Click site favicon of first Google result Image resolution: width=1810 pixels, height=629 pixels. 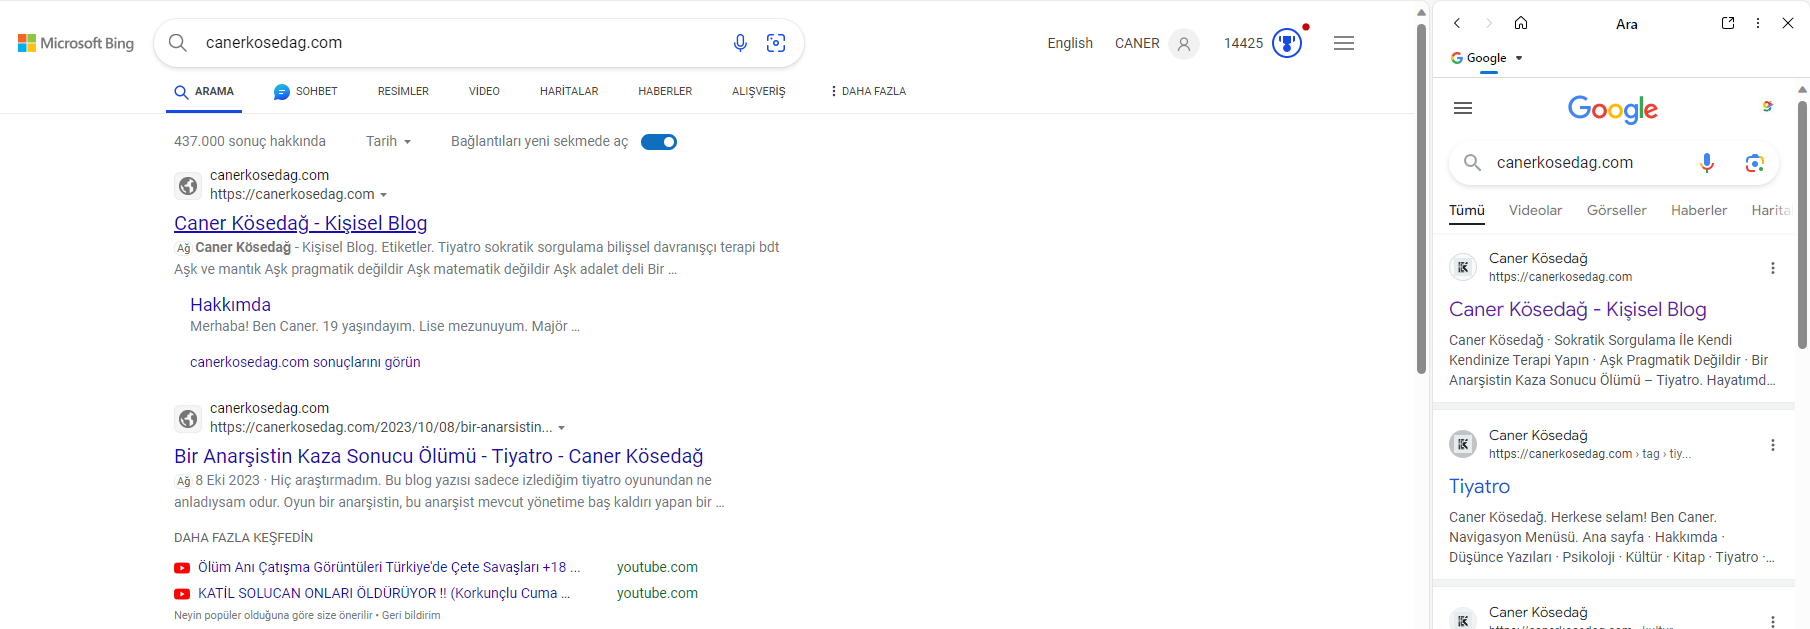[1463, 267]
